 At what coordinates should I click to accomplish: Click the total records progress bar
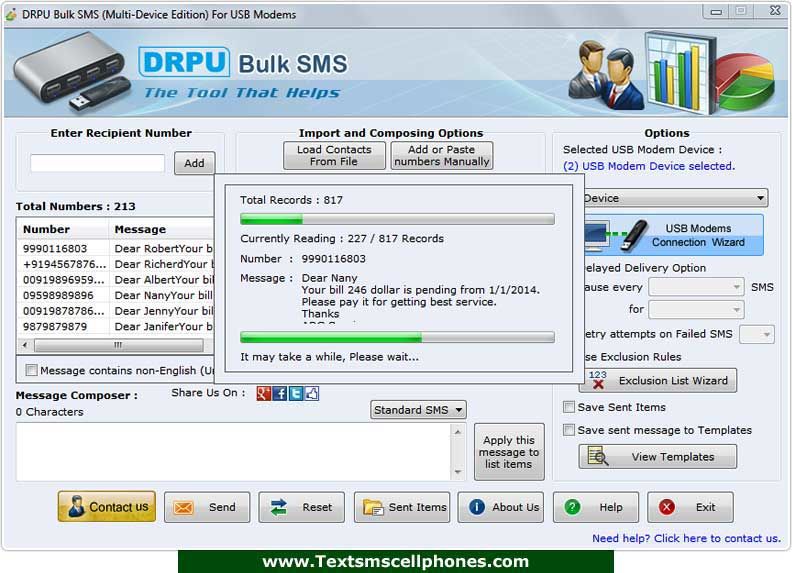398,219
